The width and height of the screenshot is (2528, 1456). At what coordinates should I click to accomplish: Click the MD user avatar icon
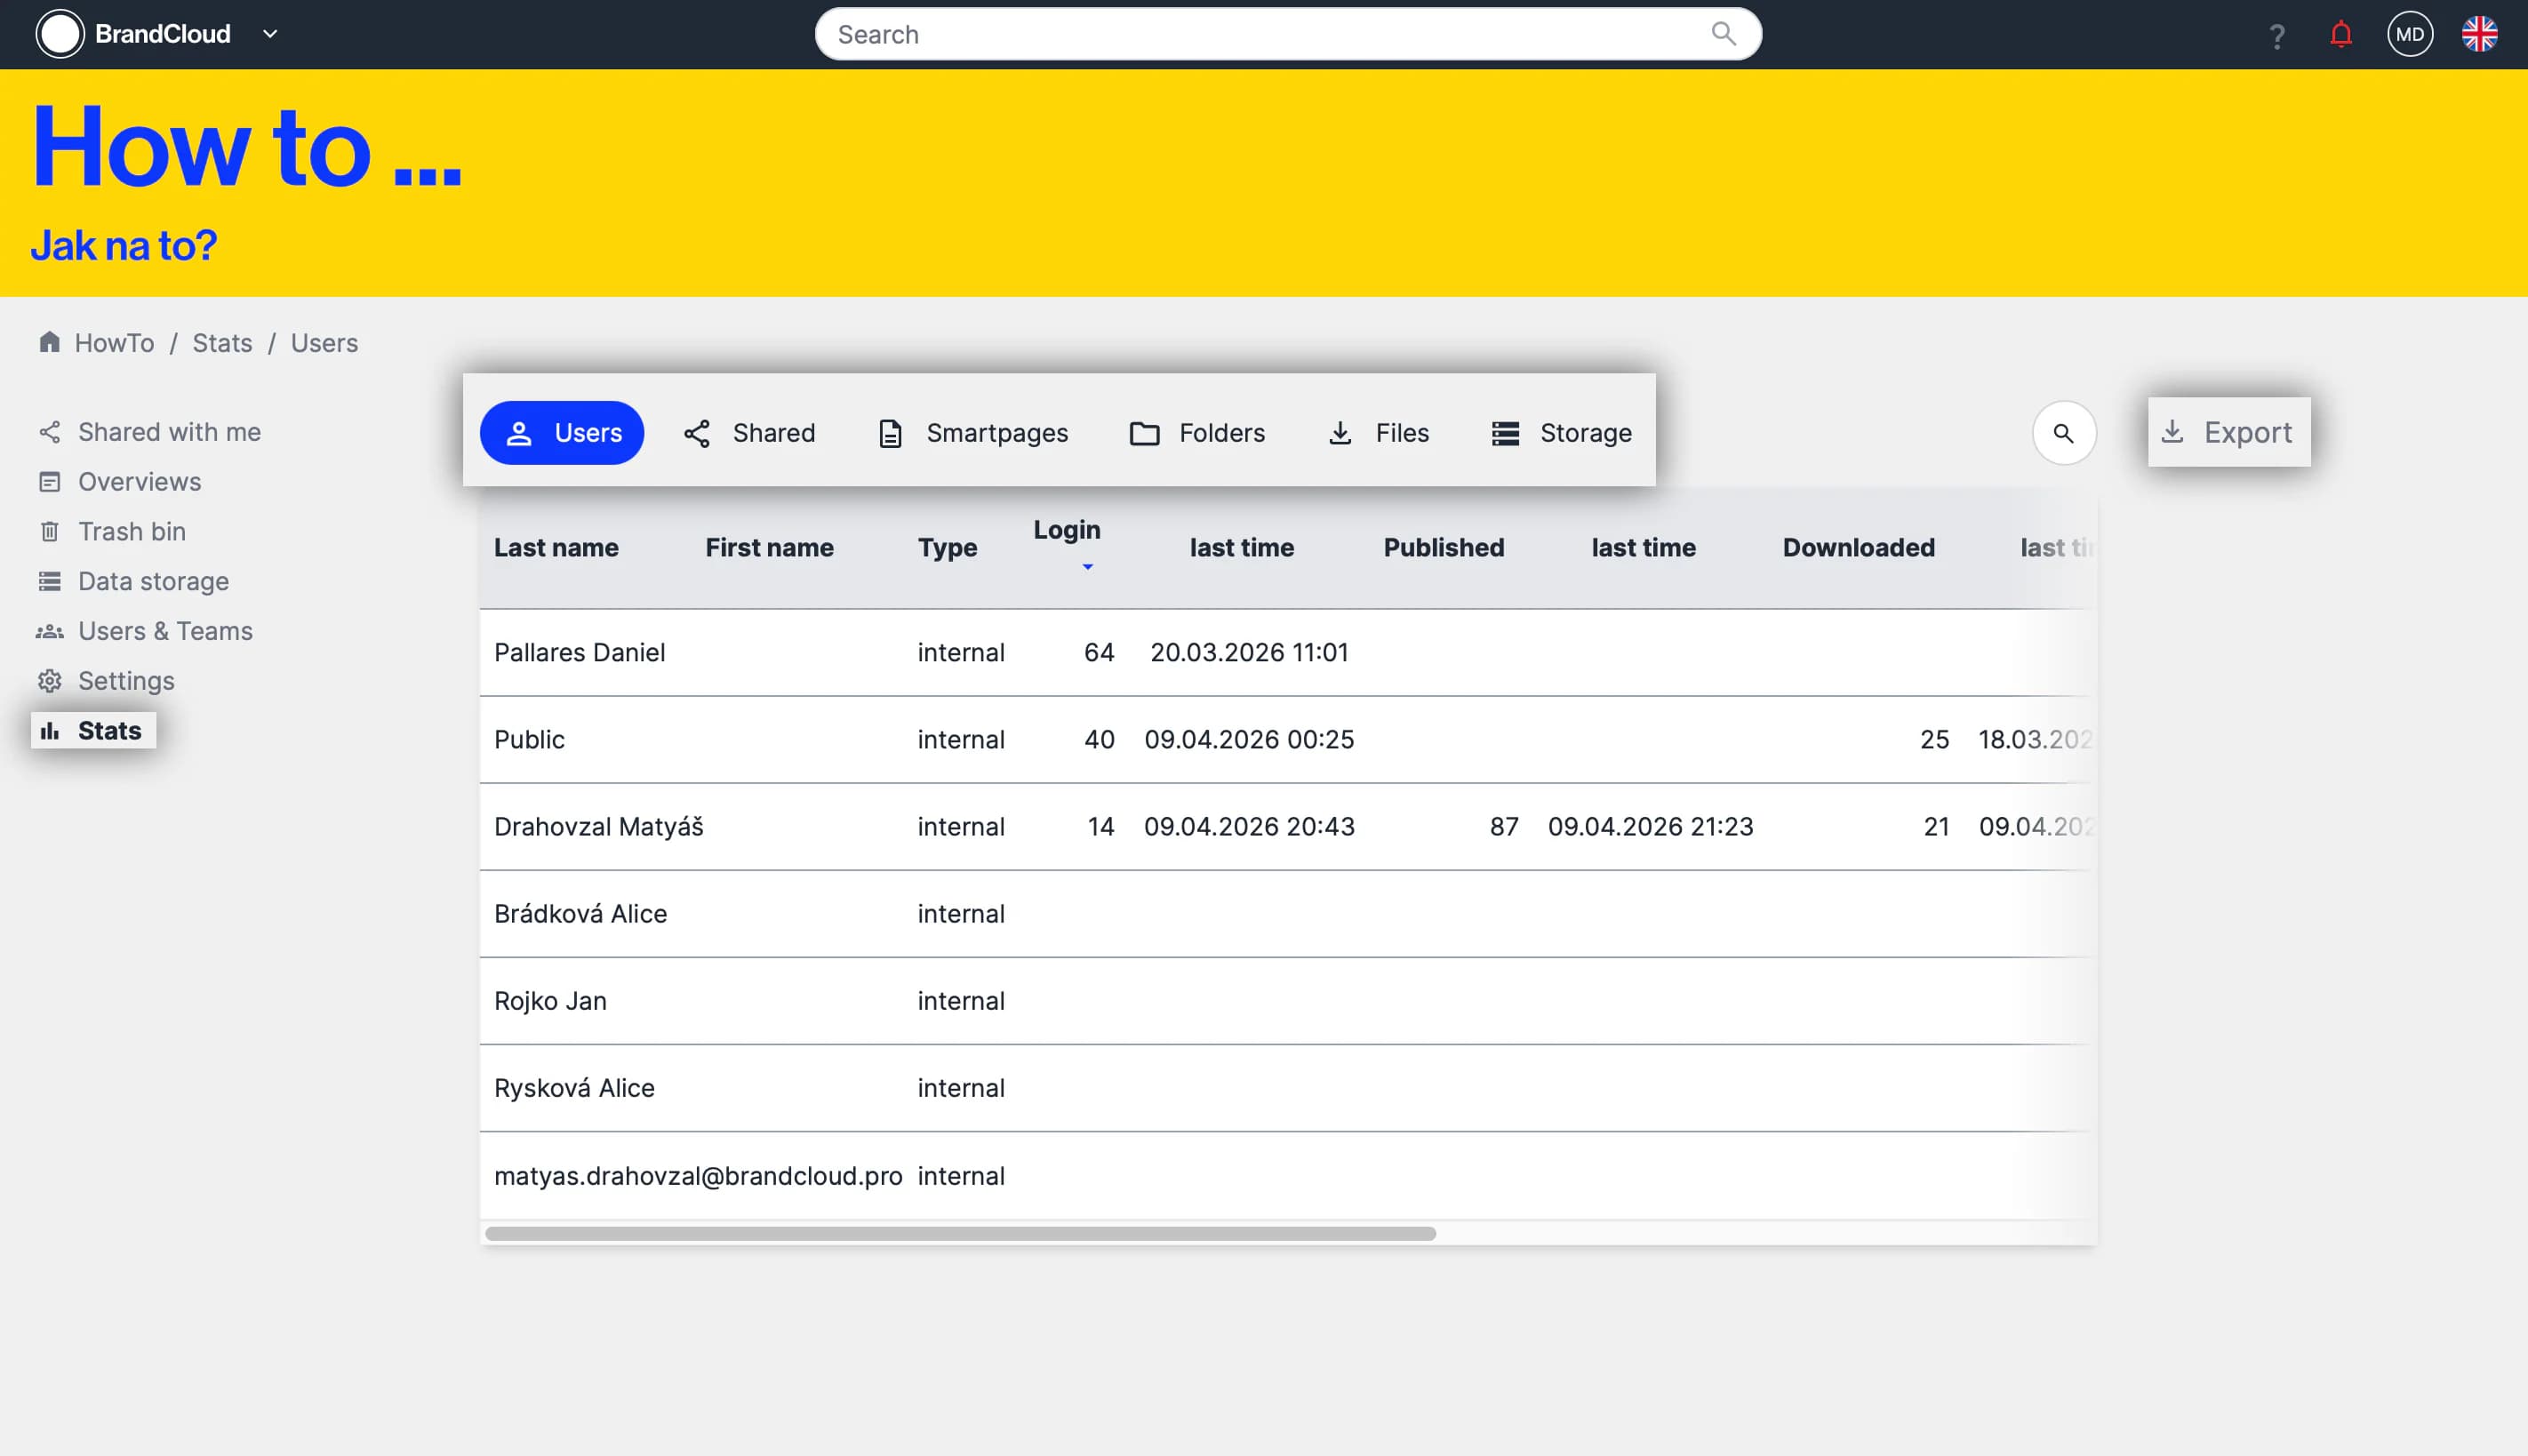(x=2409, y=35)
